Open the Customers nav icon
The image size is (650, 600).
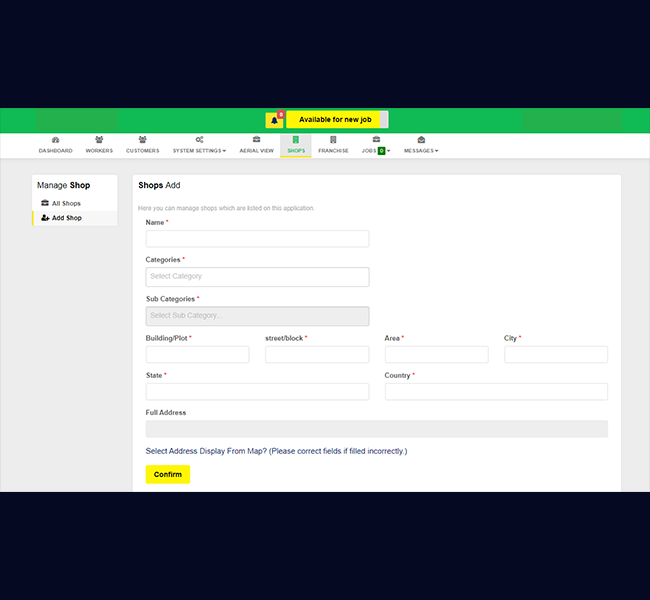(x=142, y=140)
